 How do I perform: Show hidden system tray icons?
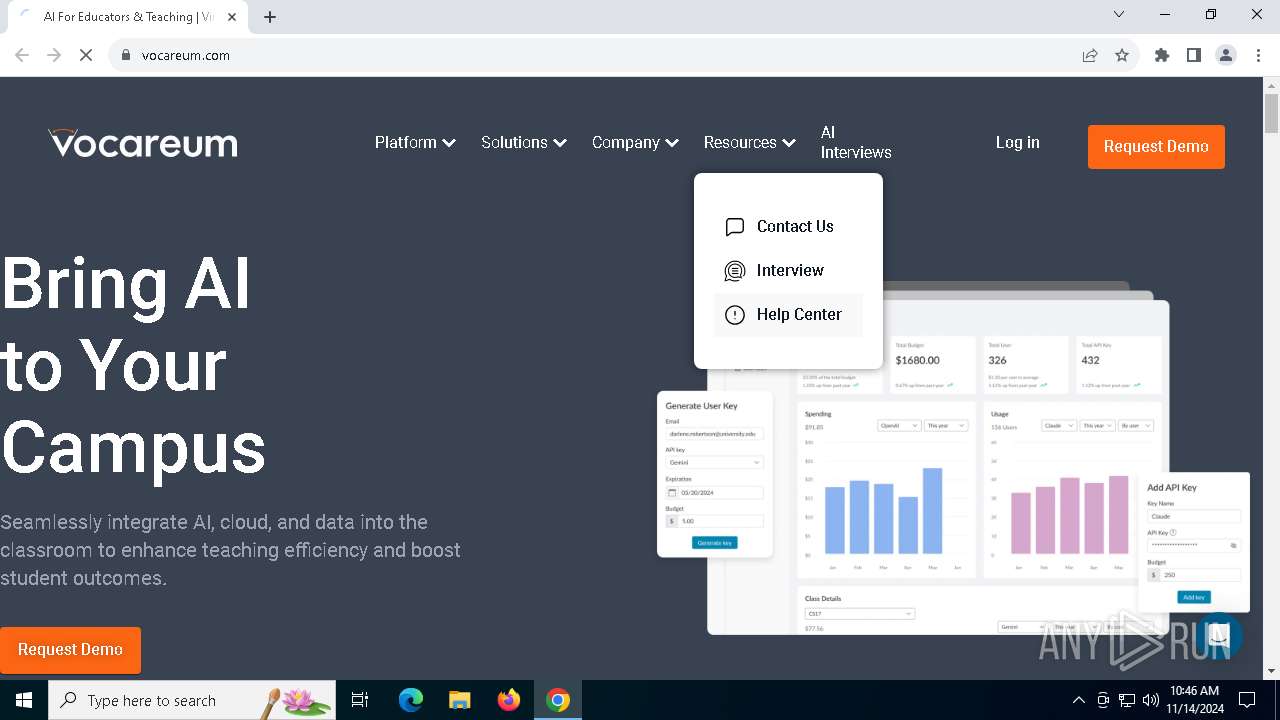[1078, 700]
